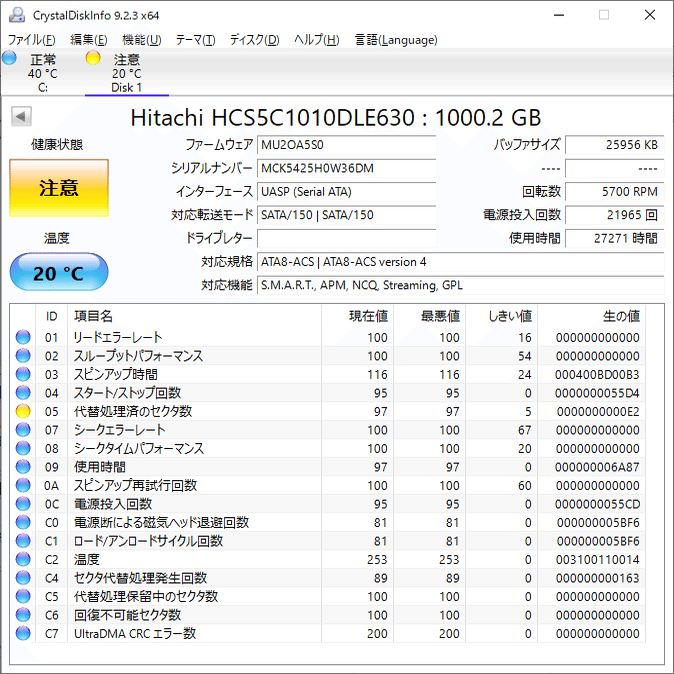Select the スループットパフォーマンス attribute row
This screenshot has height=674, width=674.
point(328,356)
